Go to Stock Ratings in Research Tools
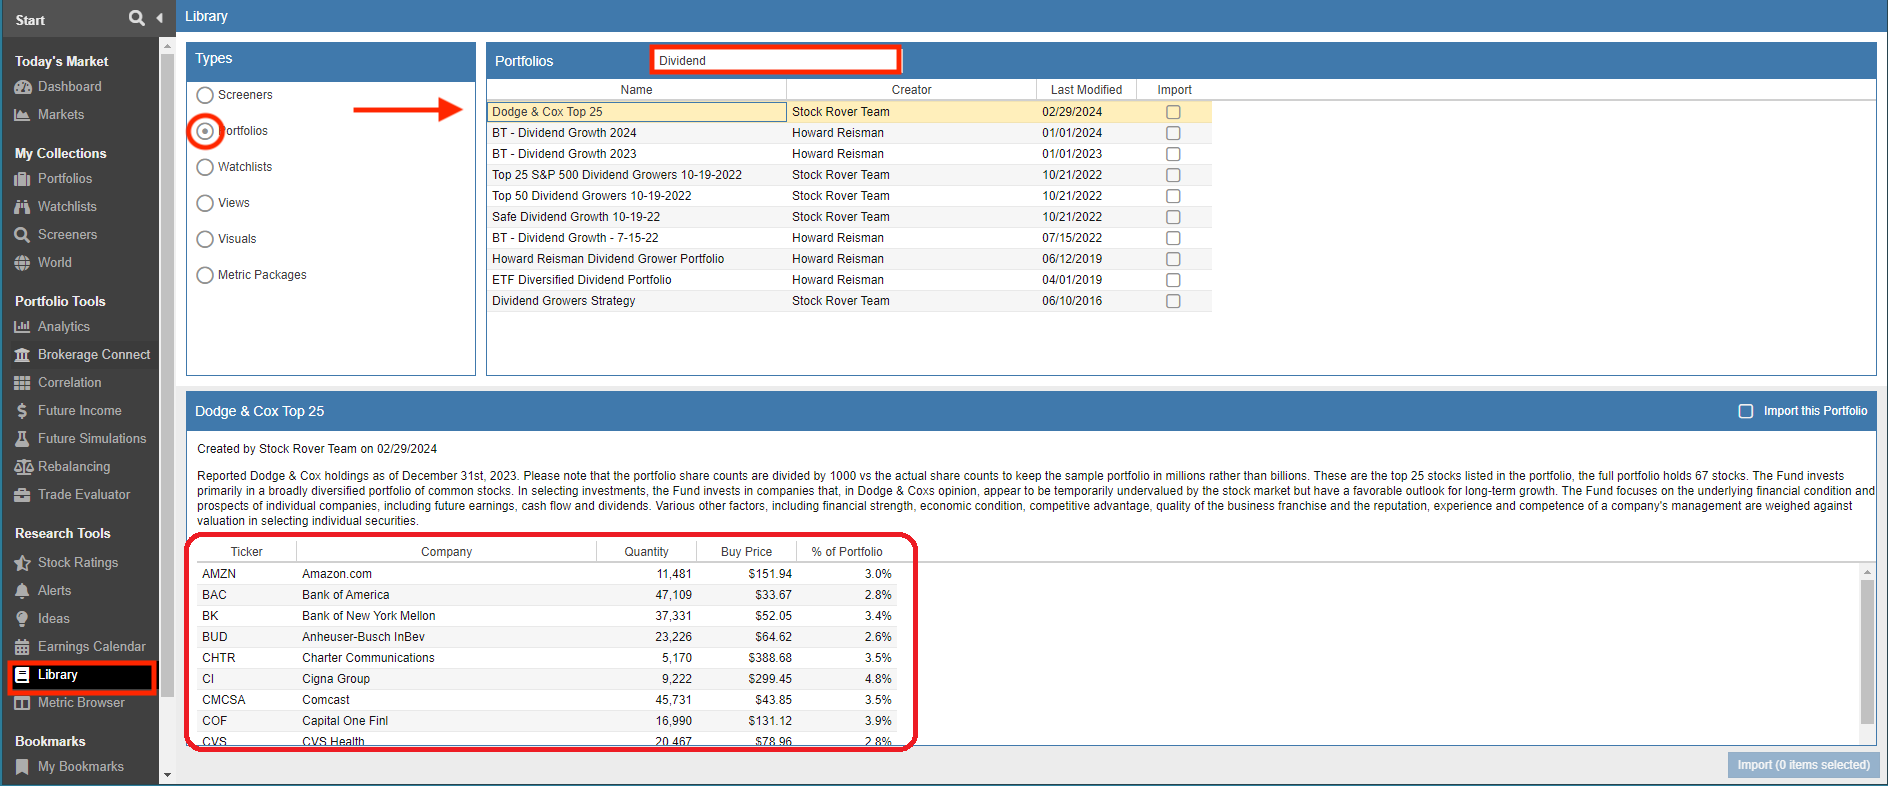Image resolution: width=1888 pixels, height=786 pixels. click(x=78, y=563)
